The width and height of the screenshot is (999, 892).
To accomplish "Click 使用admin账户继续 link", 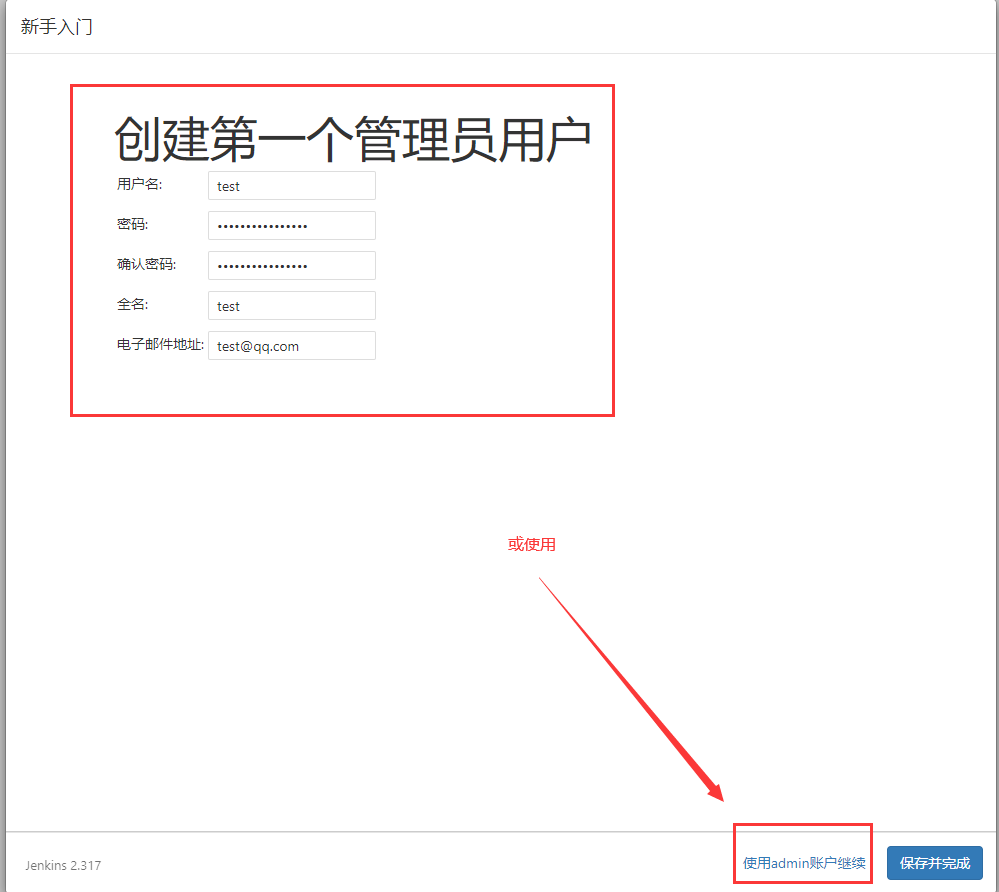I will coord(804,863).
